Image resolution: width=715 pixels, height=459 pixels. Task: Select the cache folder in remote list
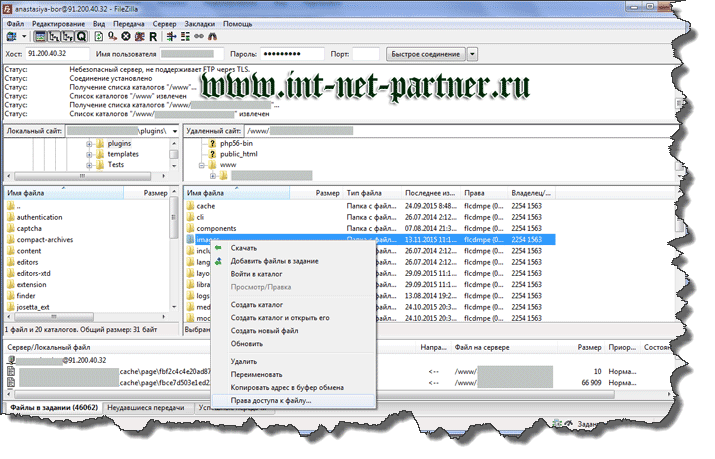point(206,206)
